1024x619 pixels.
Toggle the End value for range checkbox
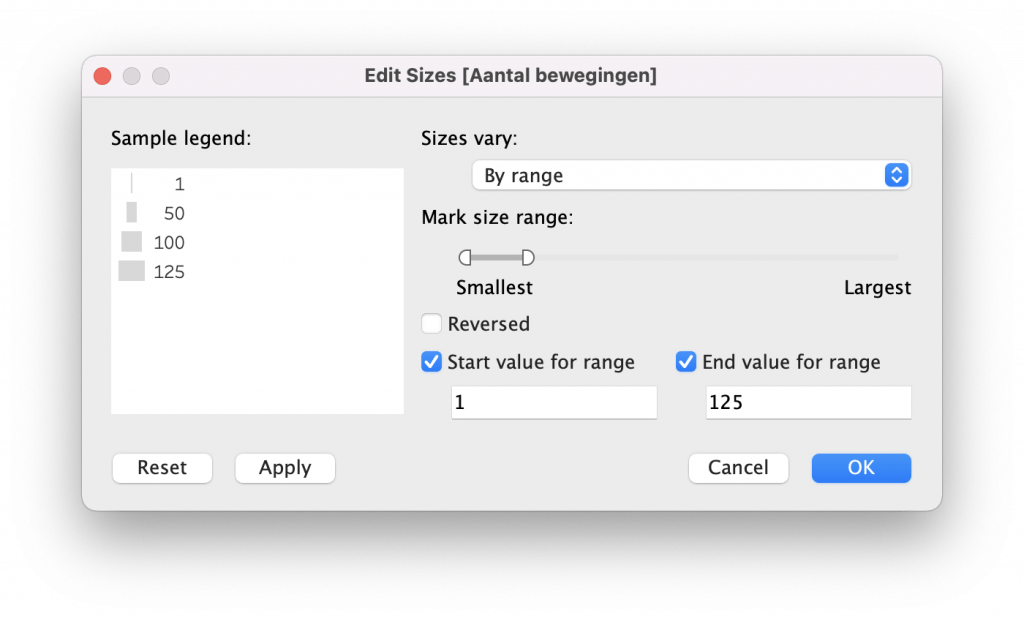pyautogui.click(x=686, y=362)
